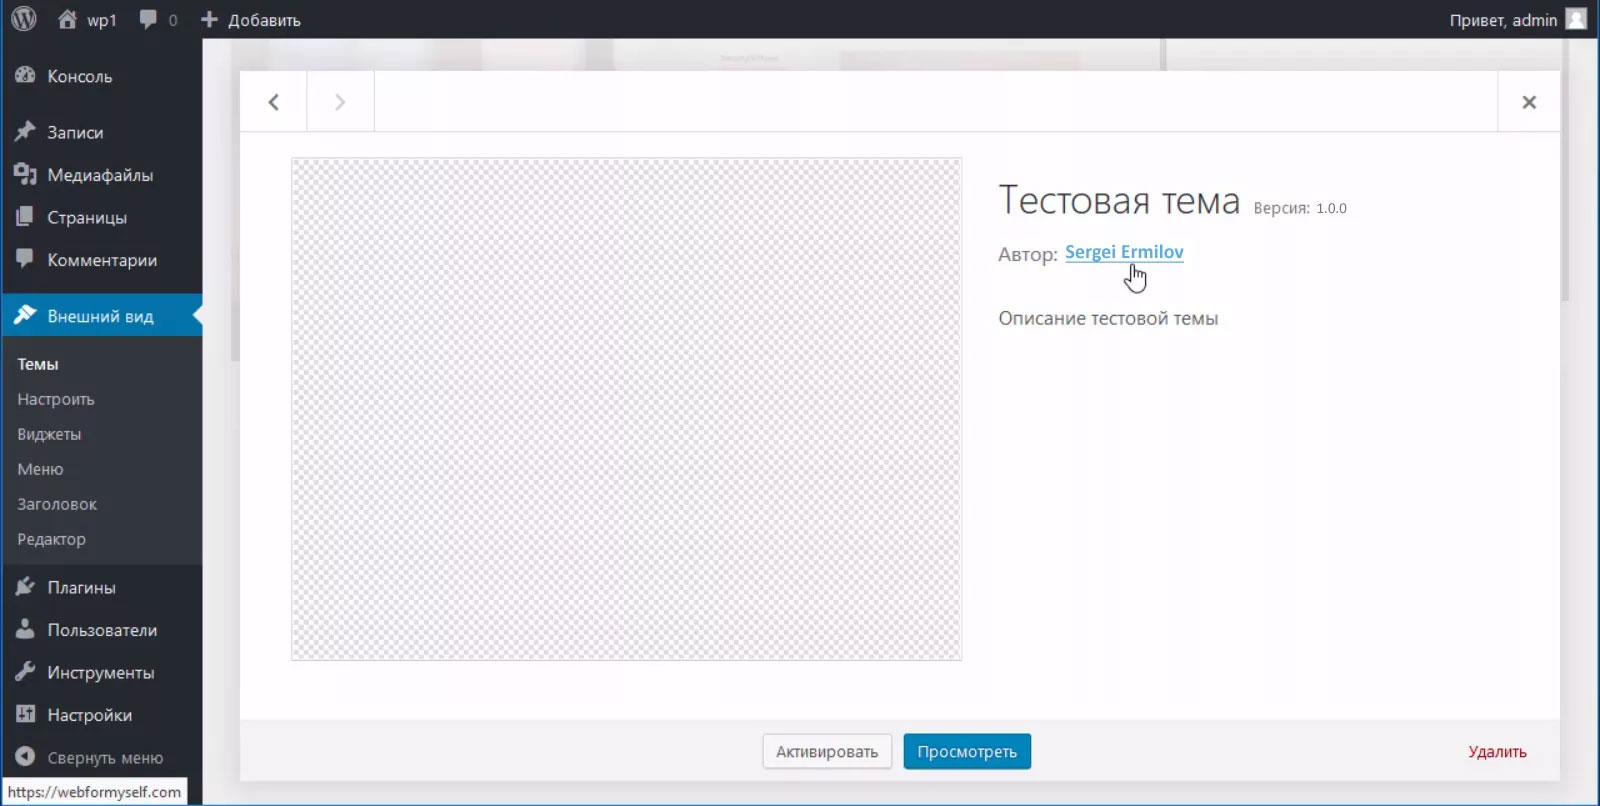Screen dimensions: 1600x806
Task: Select Виджеты submenu item
Action: coord(49,434)
